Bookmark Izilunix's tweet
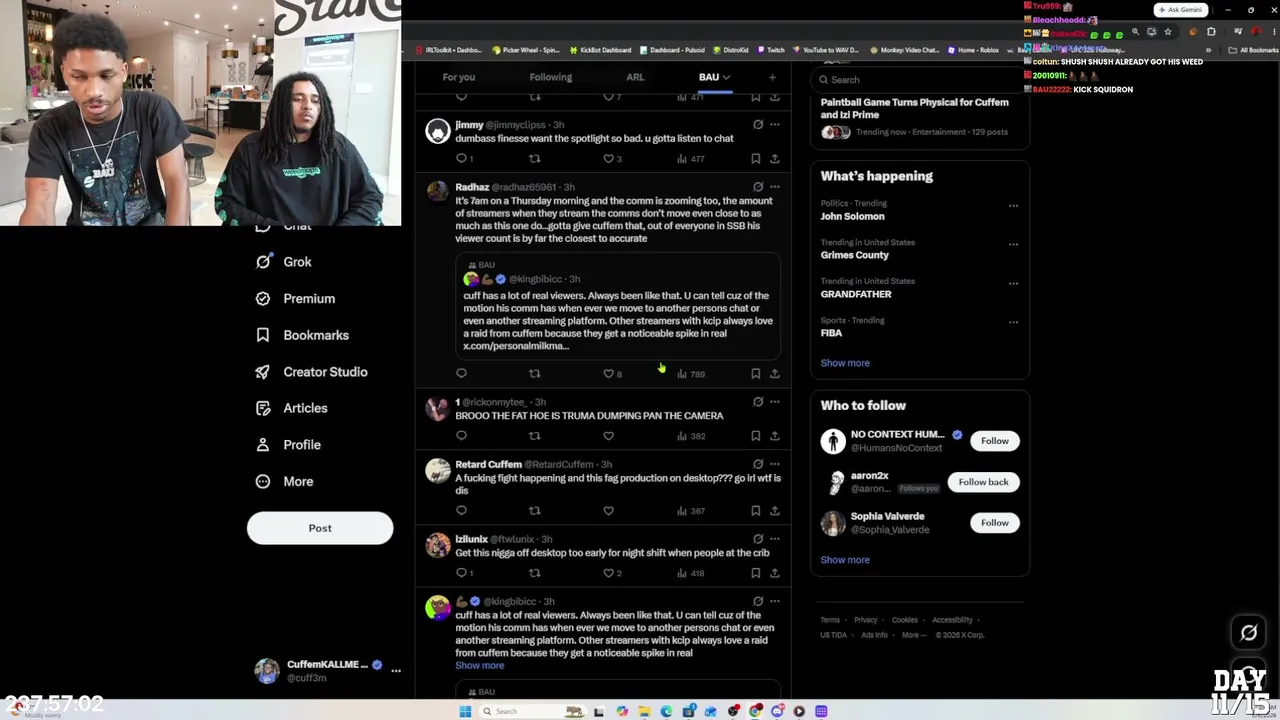 (x=755, y=573)
